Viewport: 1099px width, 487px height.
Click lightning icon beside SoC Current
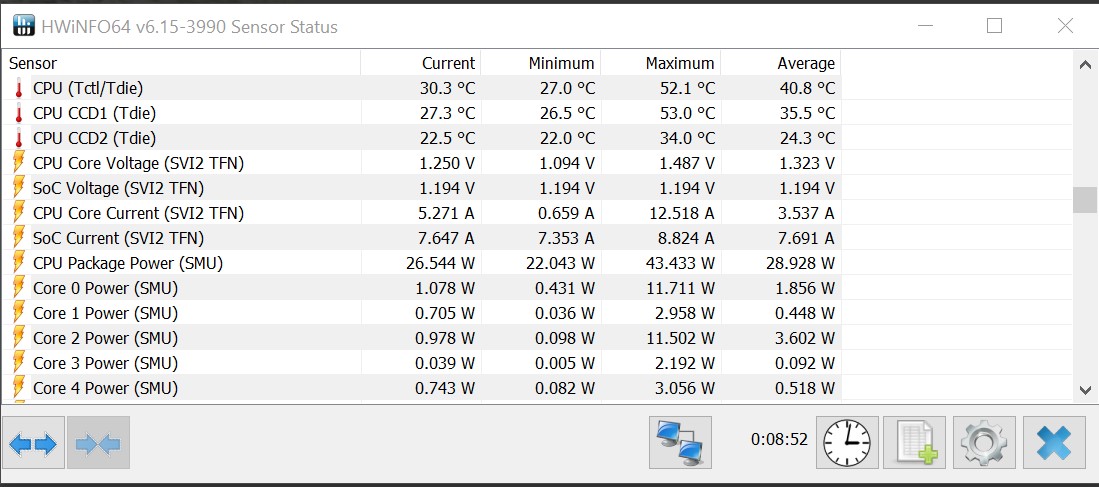(19, 238)
